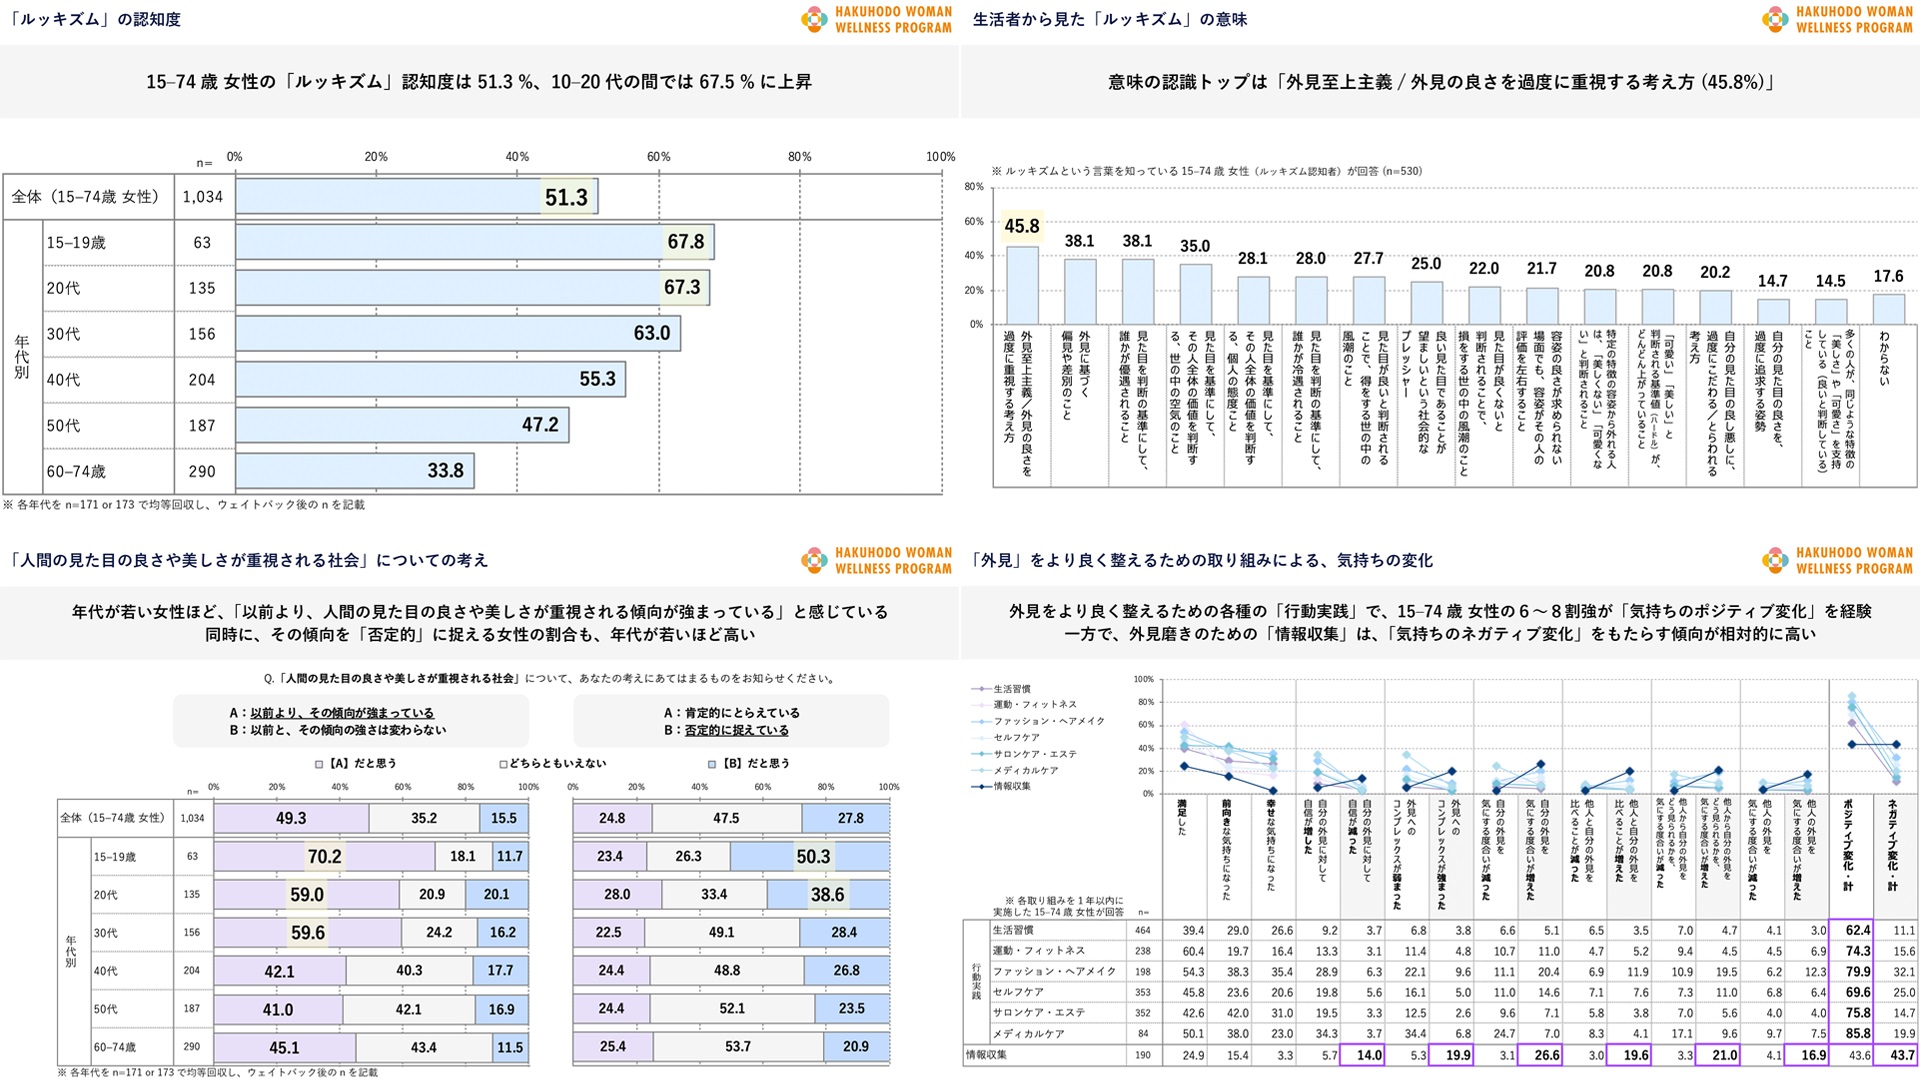Select the 情報収集 dark blue legend marker

point(980,787)
